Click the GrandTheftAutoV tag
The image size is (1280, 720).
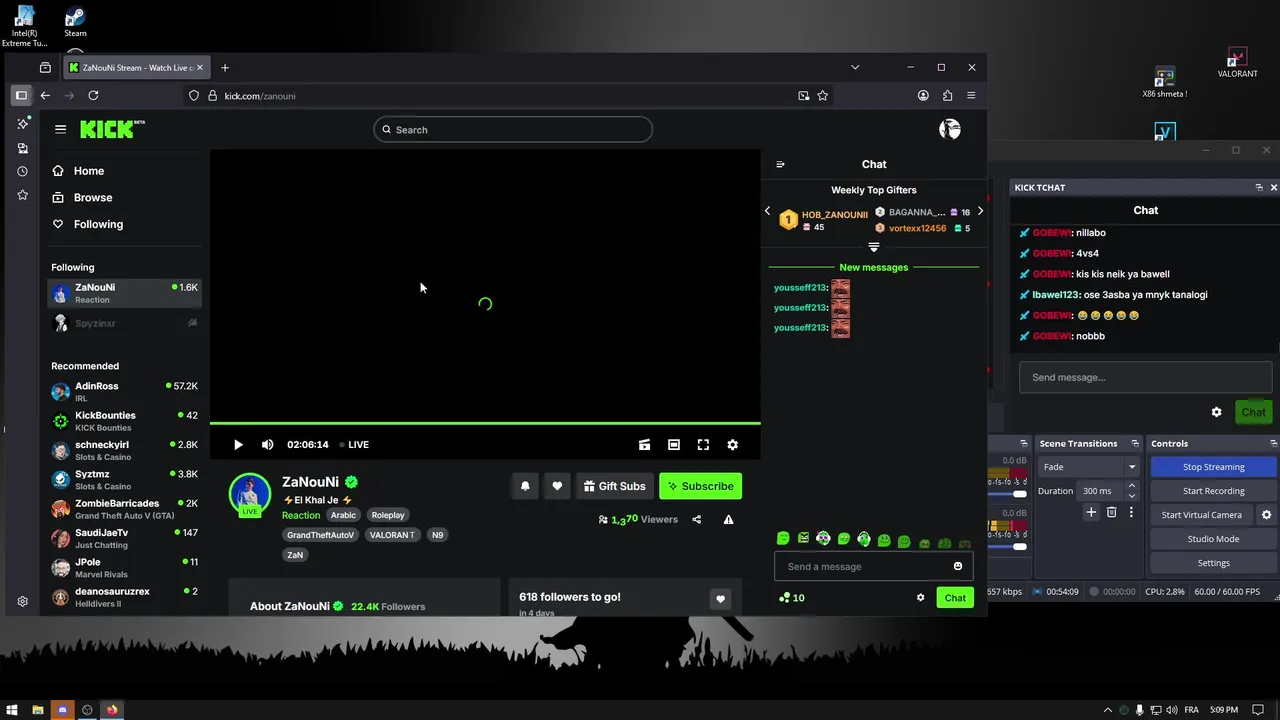tap(320, 535)
